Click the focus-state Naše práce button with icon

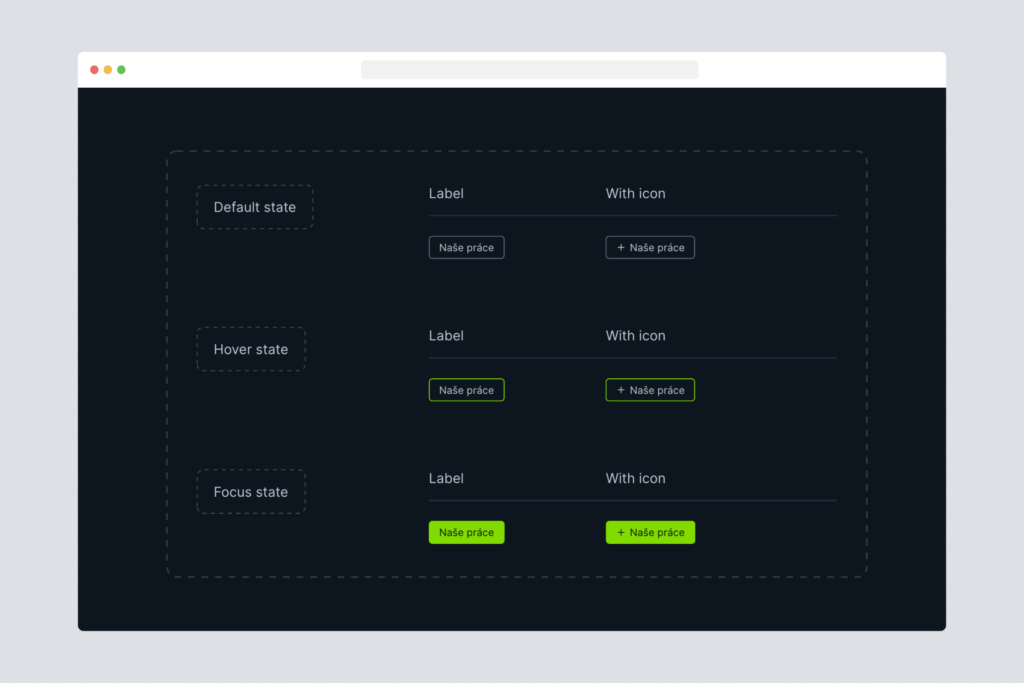point(650,533)
